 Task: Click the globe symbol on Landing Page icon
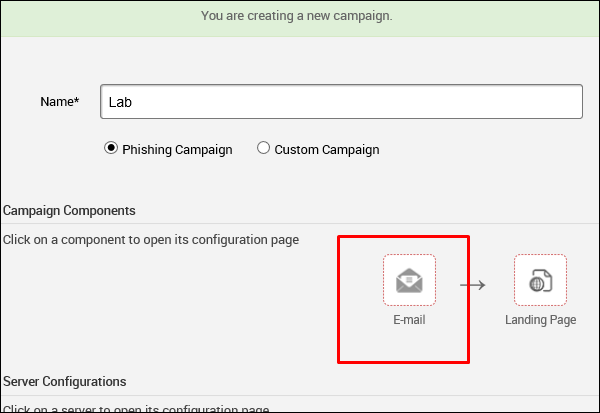[x=537, y=284]
